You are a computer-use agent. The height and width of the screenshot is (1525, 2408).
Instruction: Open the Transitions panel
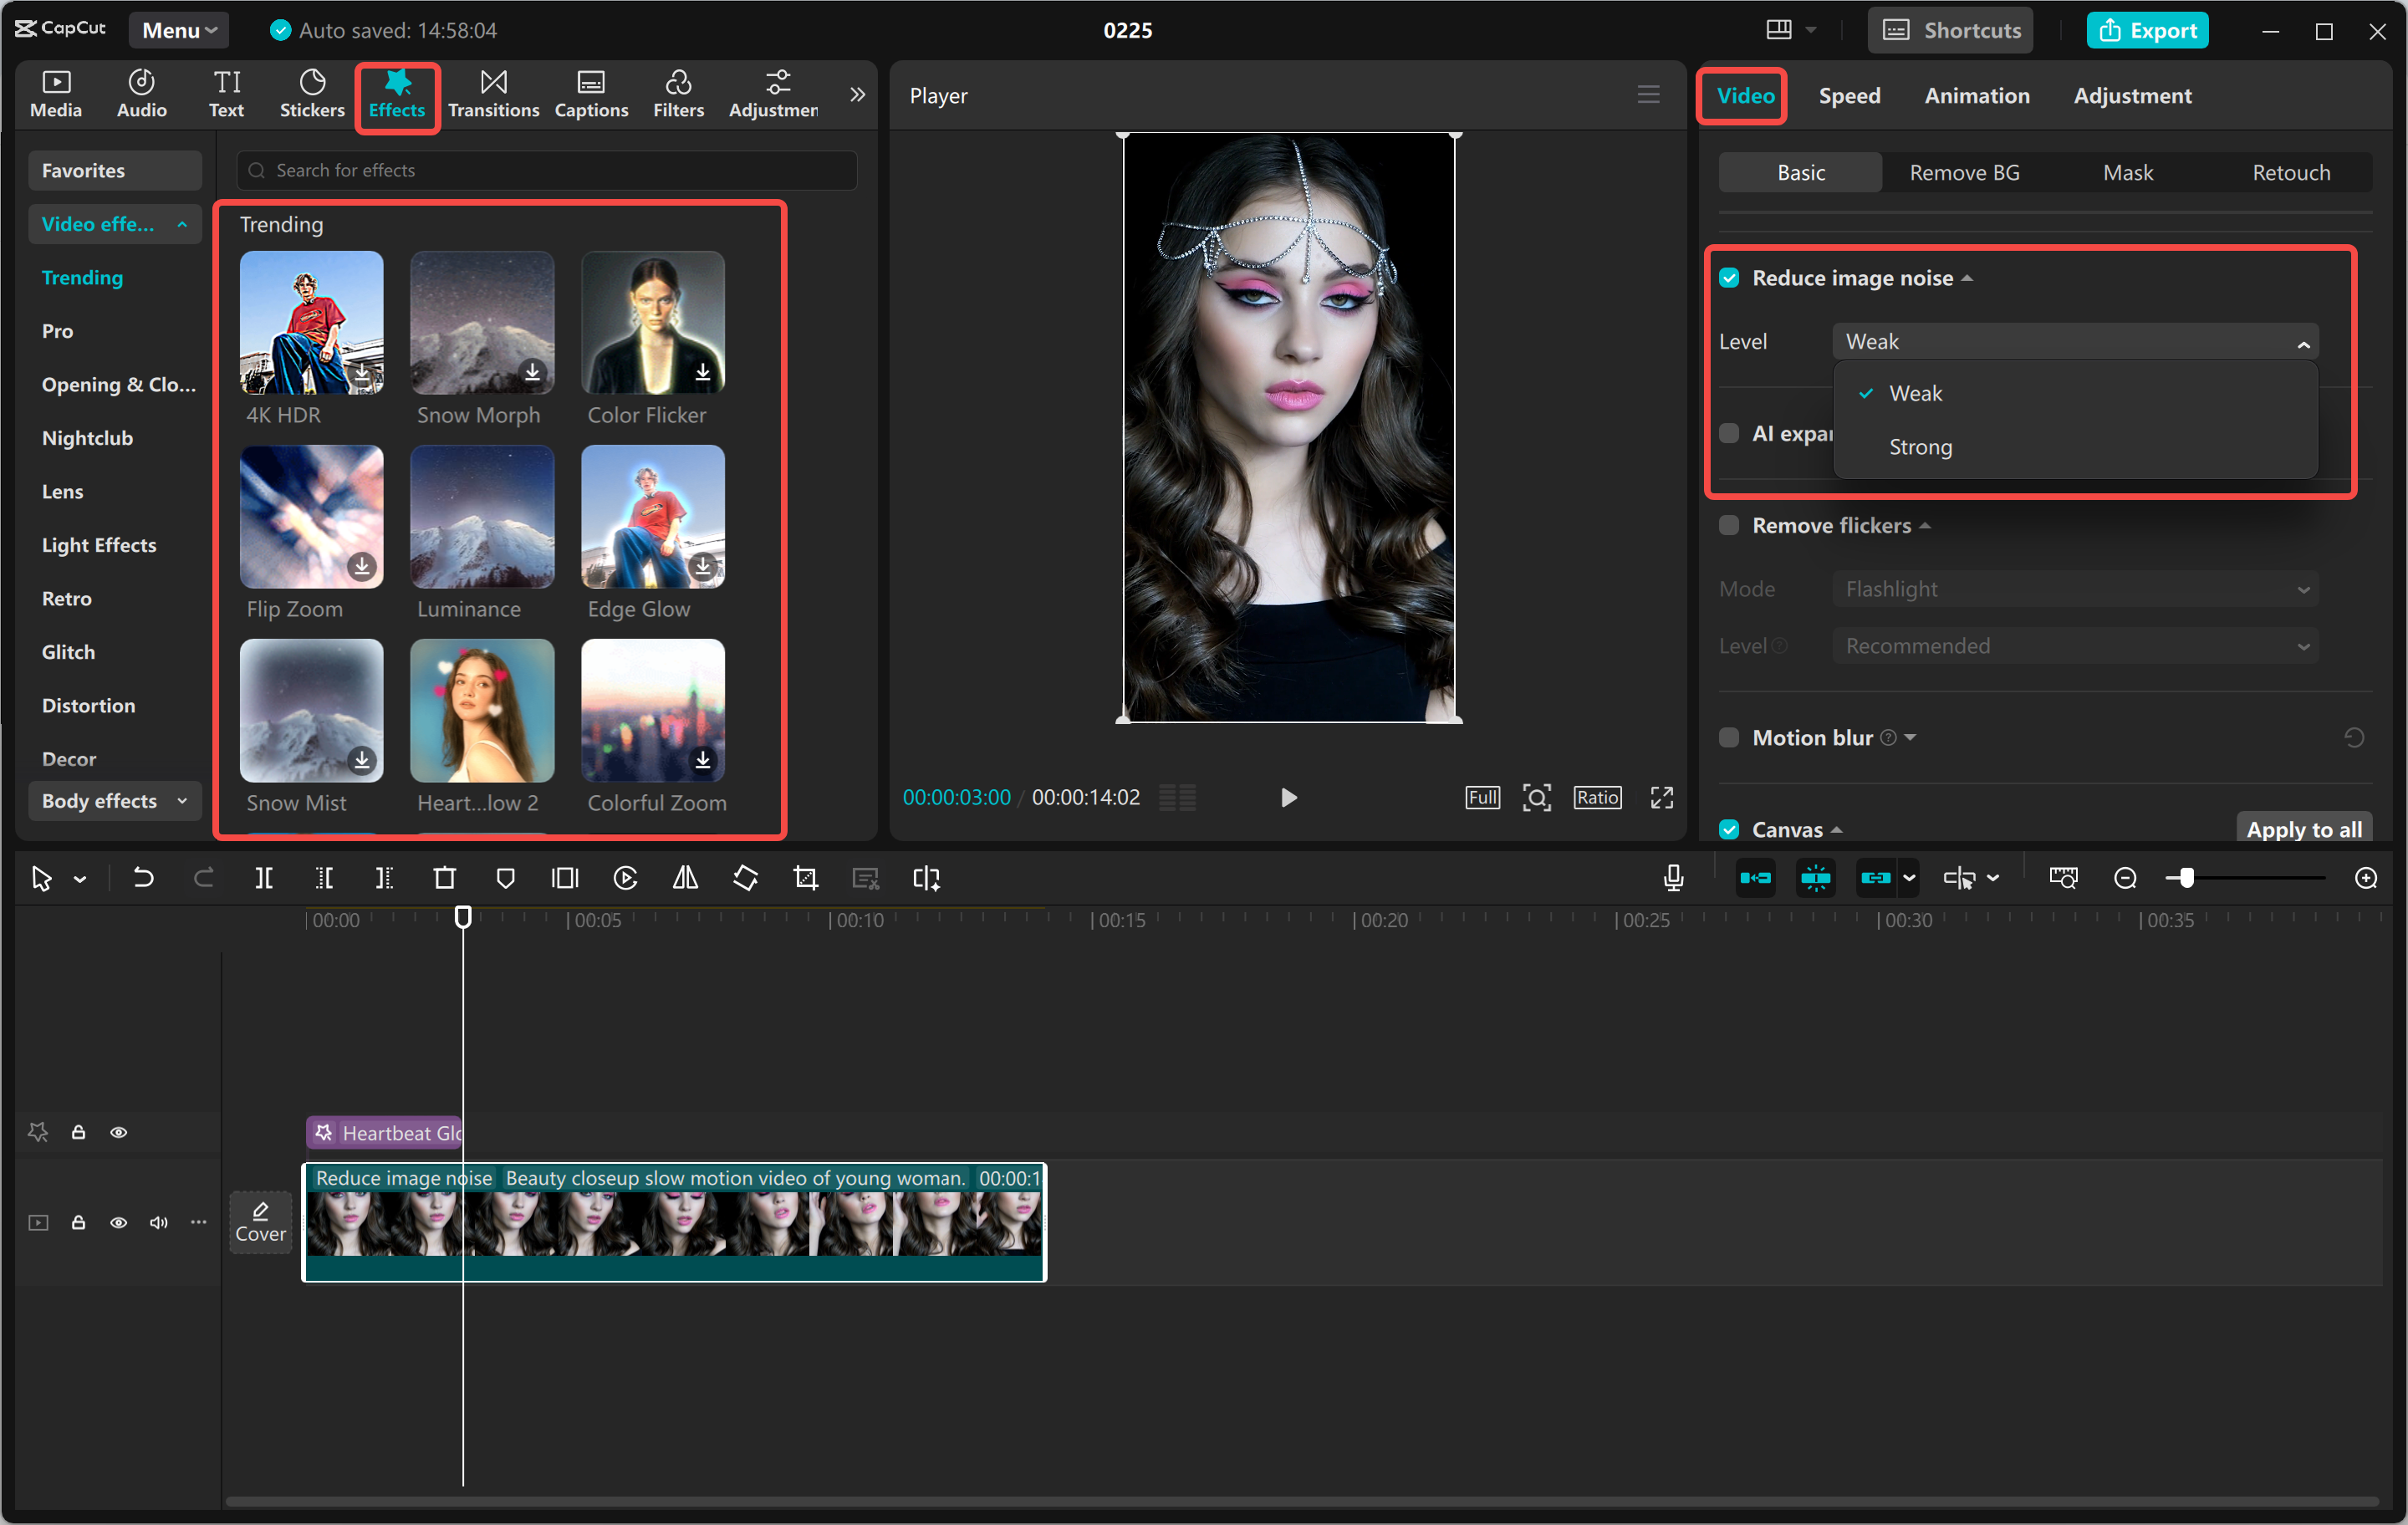coord(493,94)
